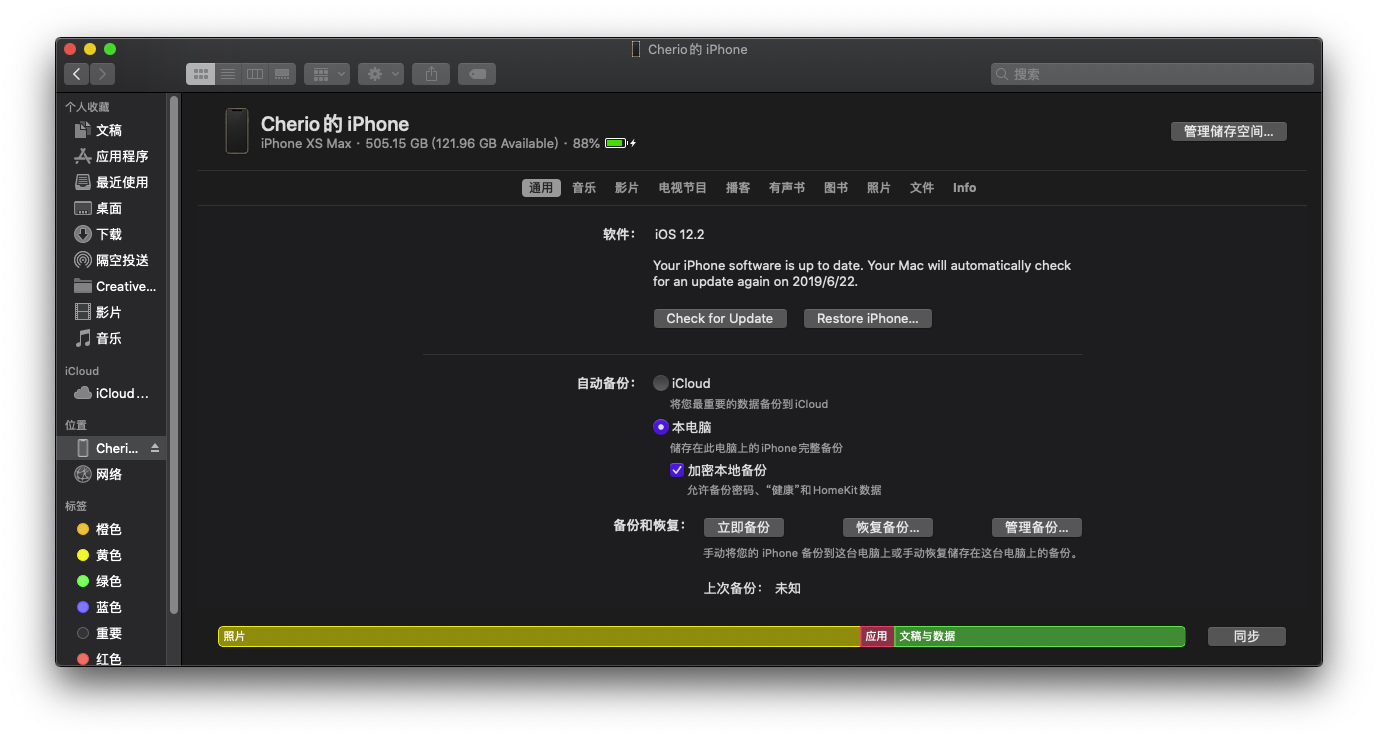Image resolution: width=1378 pixels, height=740 pixels.
Task: Eject Cherio iPhone from sidebar
Action: pos(155,449)
